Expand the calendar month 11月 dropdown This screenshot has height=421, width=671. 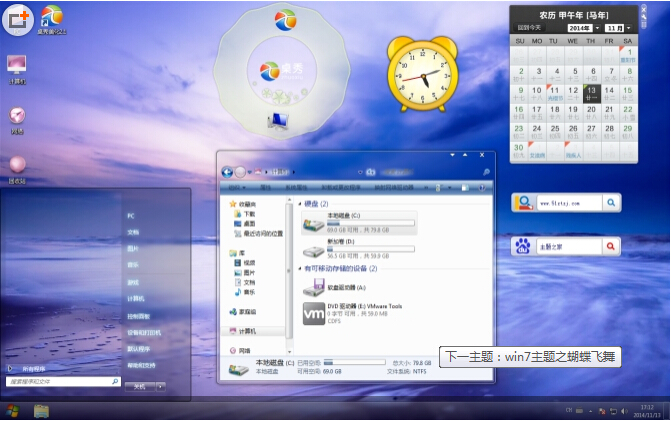click(628, 28)
